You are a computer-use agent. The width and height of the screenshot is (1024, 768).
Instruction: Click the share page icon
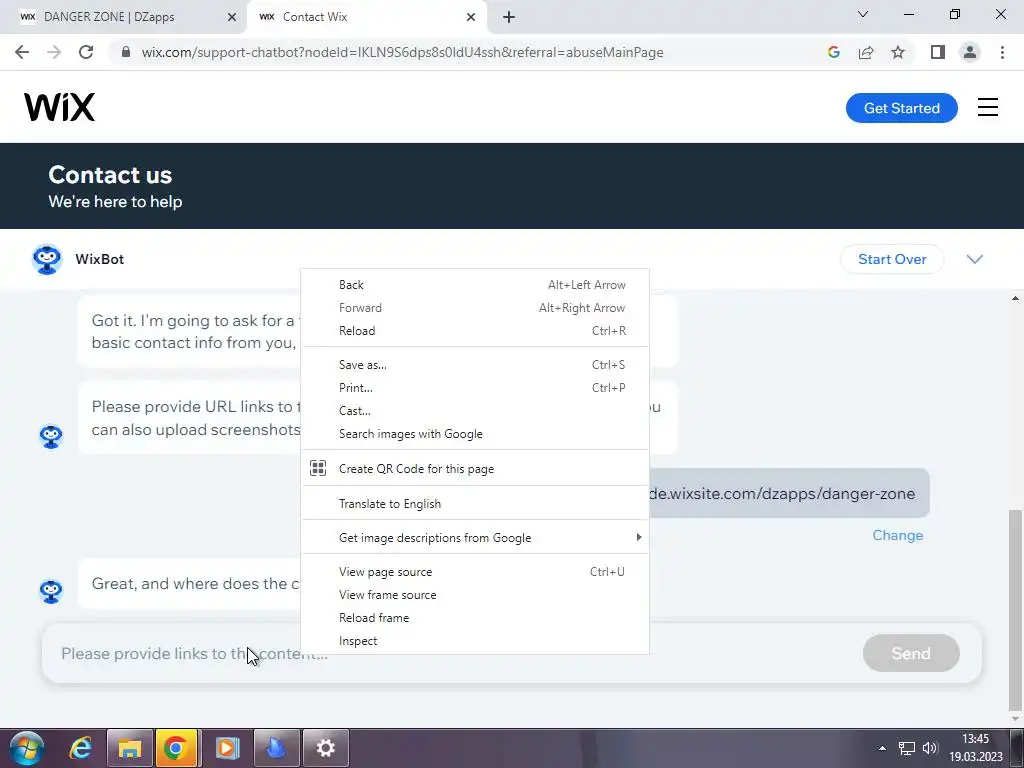(x=866, y=52)
